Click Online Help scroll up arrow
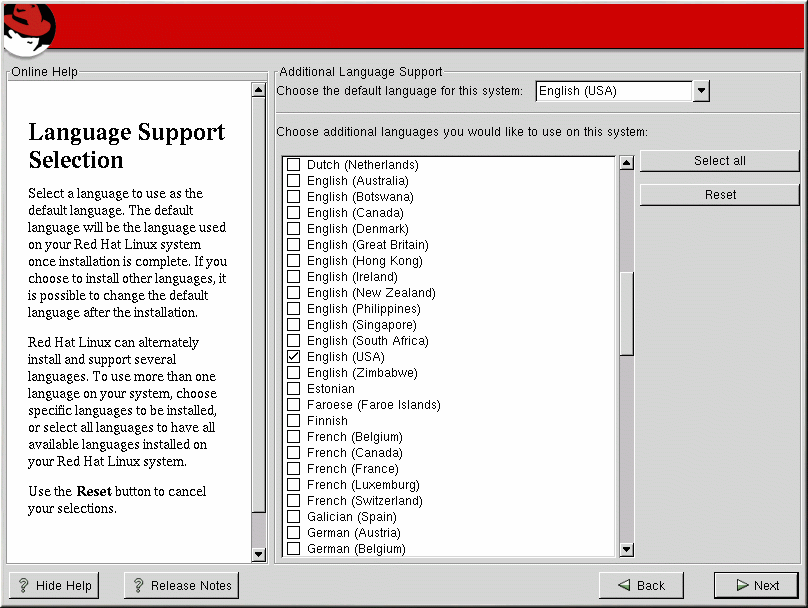Image resolution: width=808 pixels, height=608 pixels. click(x=259, y=90)
